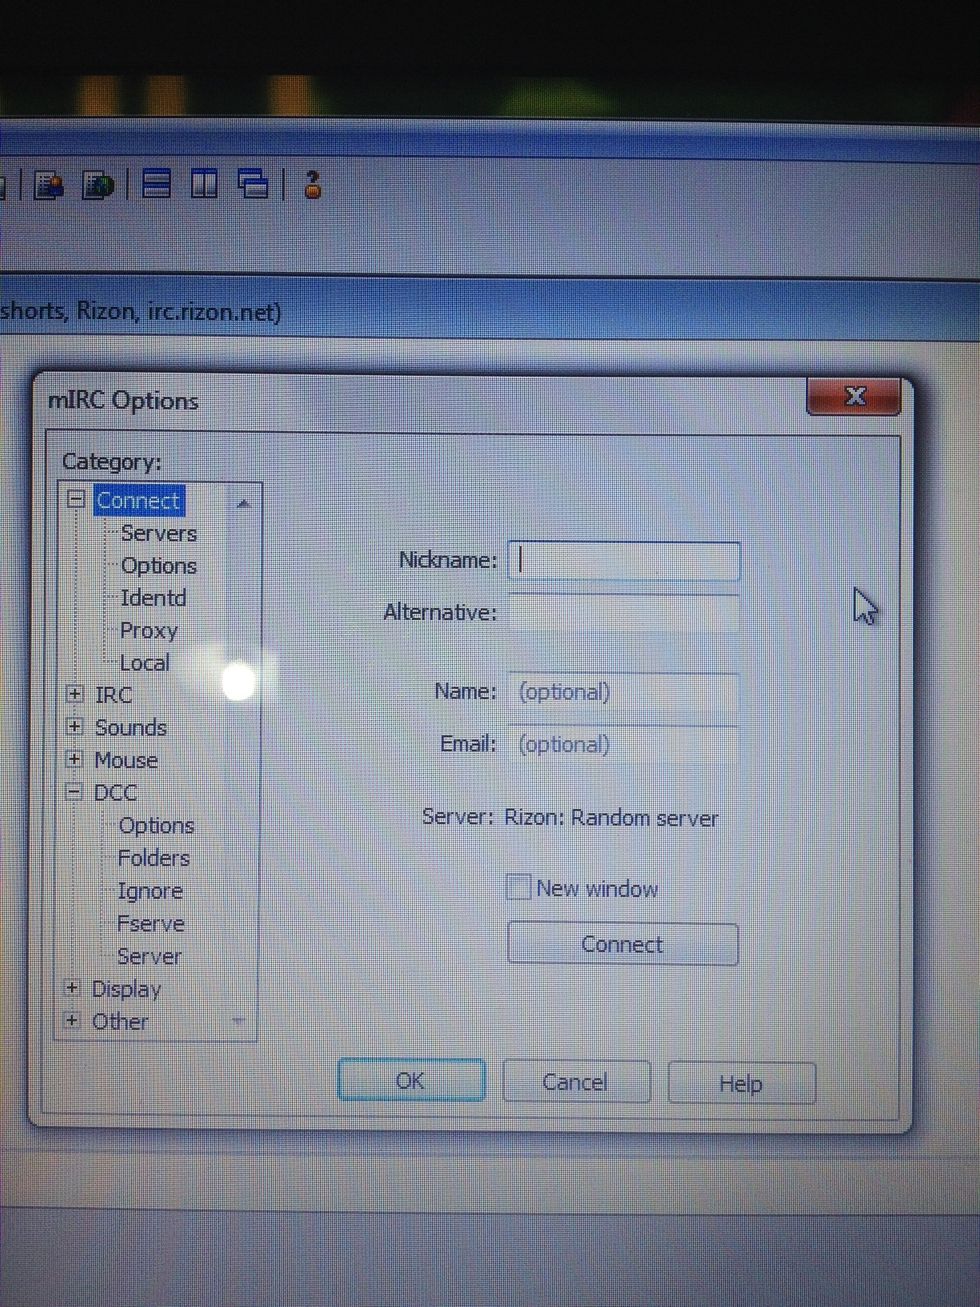Click the tile windows horizontally icon
Viewport: 980px width, 1307px height.
[155, 184]
